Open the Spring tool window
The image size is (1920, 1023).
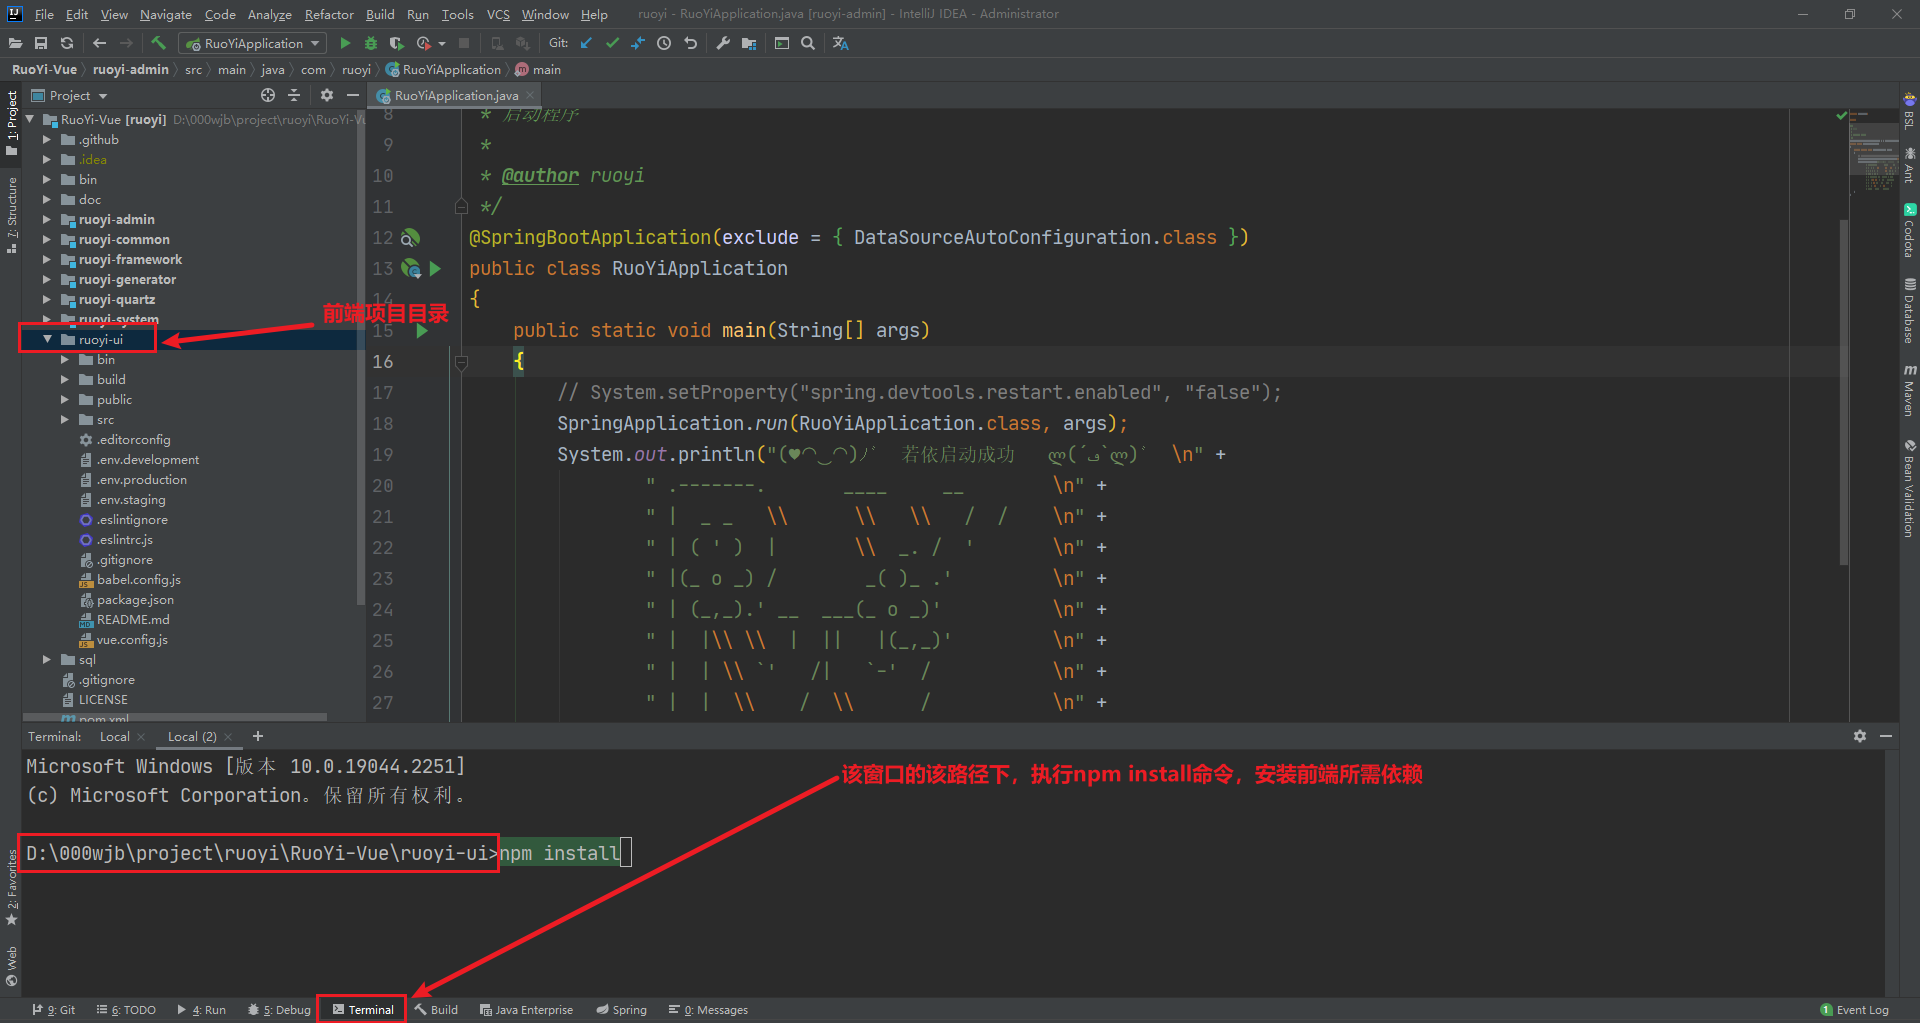coord(621,1009)
